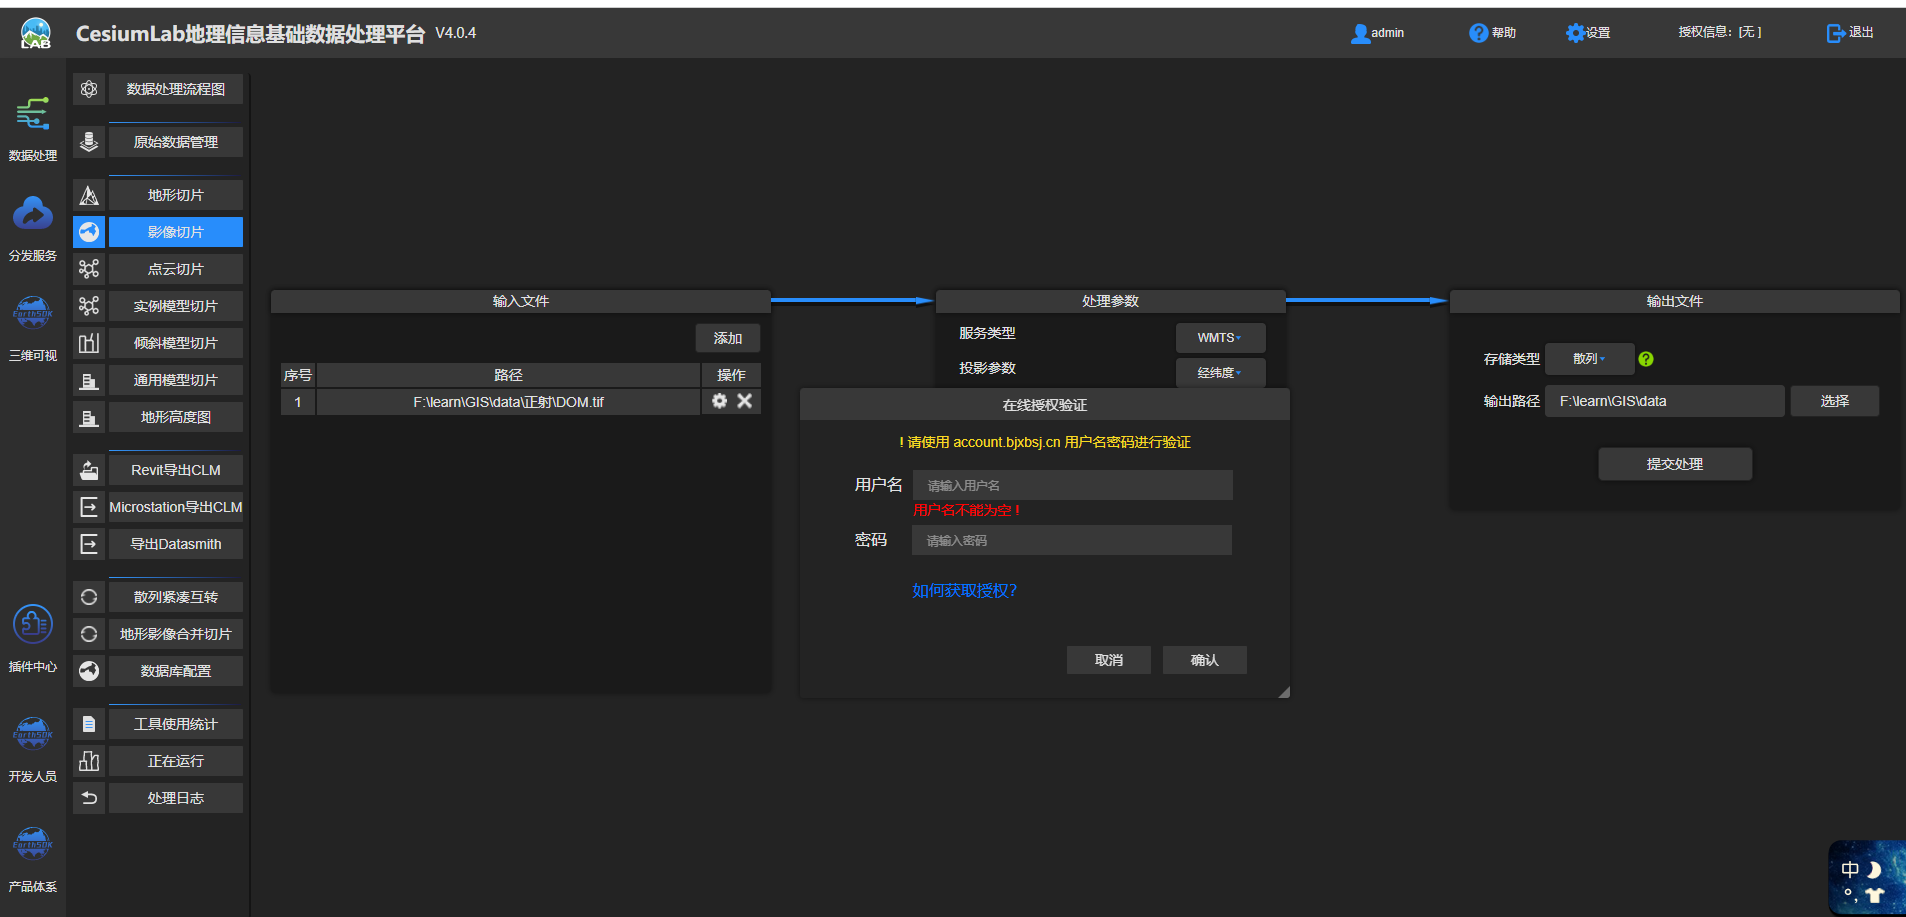The width and height of the screenshot is (1906, 917).
Task: Click the icon beside 导出Datasmith
Action: click(89, 544)
